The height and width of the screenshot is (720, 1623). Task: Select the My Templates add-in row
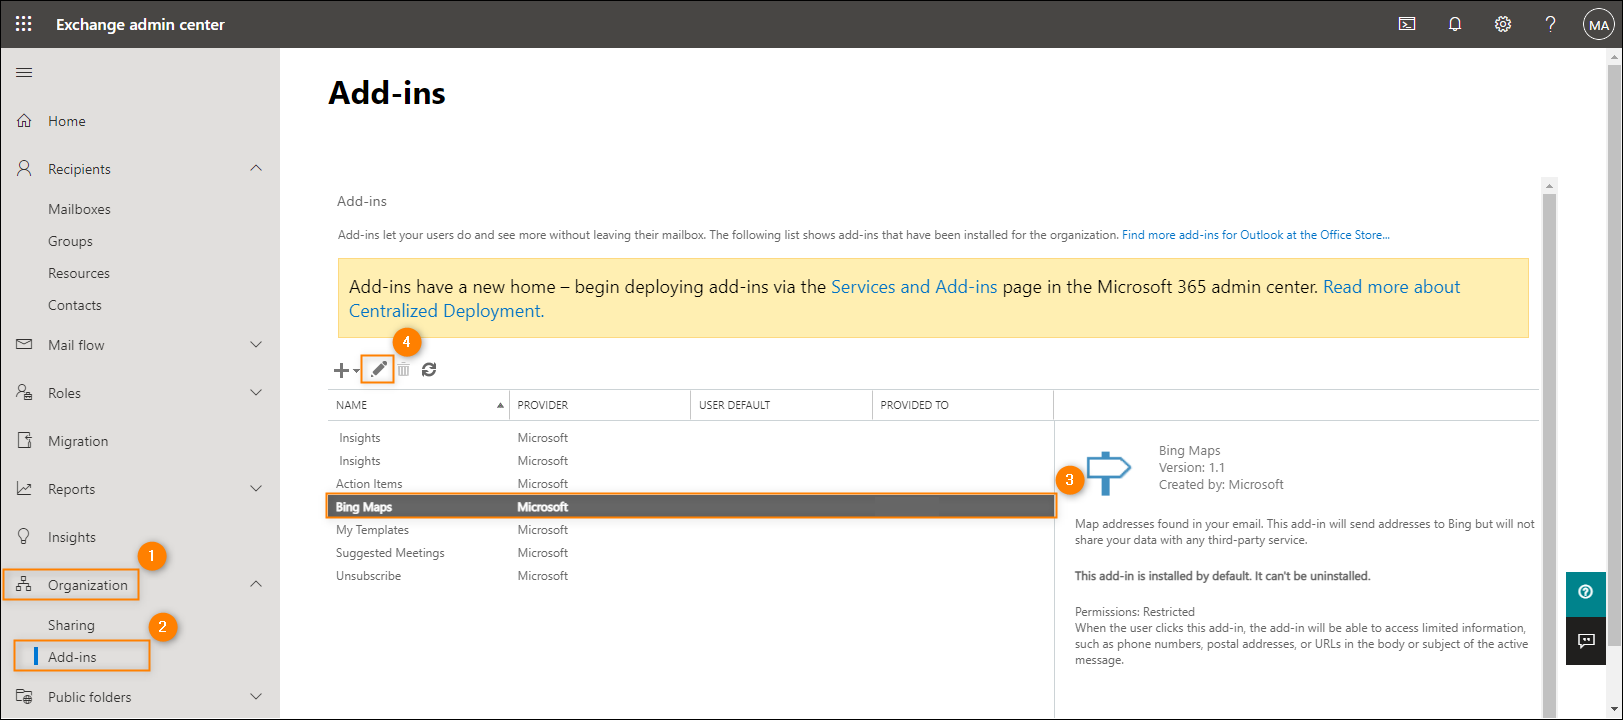click(x=691, y=530)
